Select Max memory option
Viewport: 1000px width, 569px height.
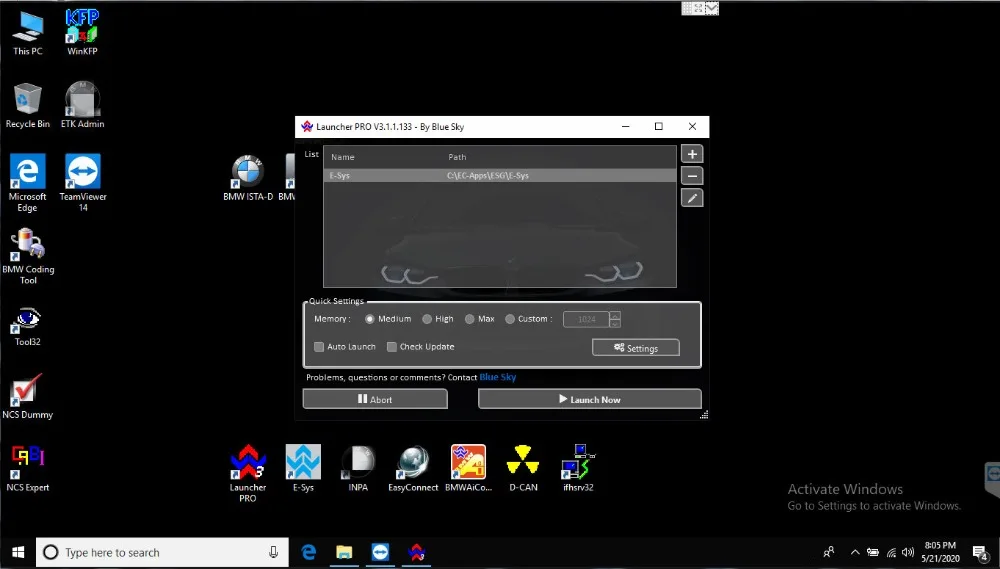pos(480,319)
